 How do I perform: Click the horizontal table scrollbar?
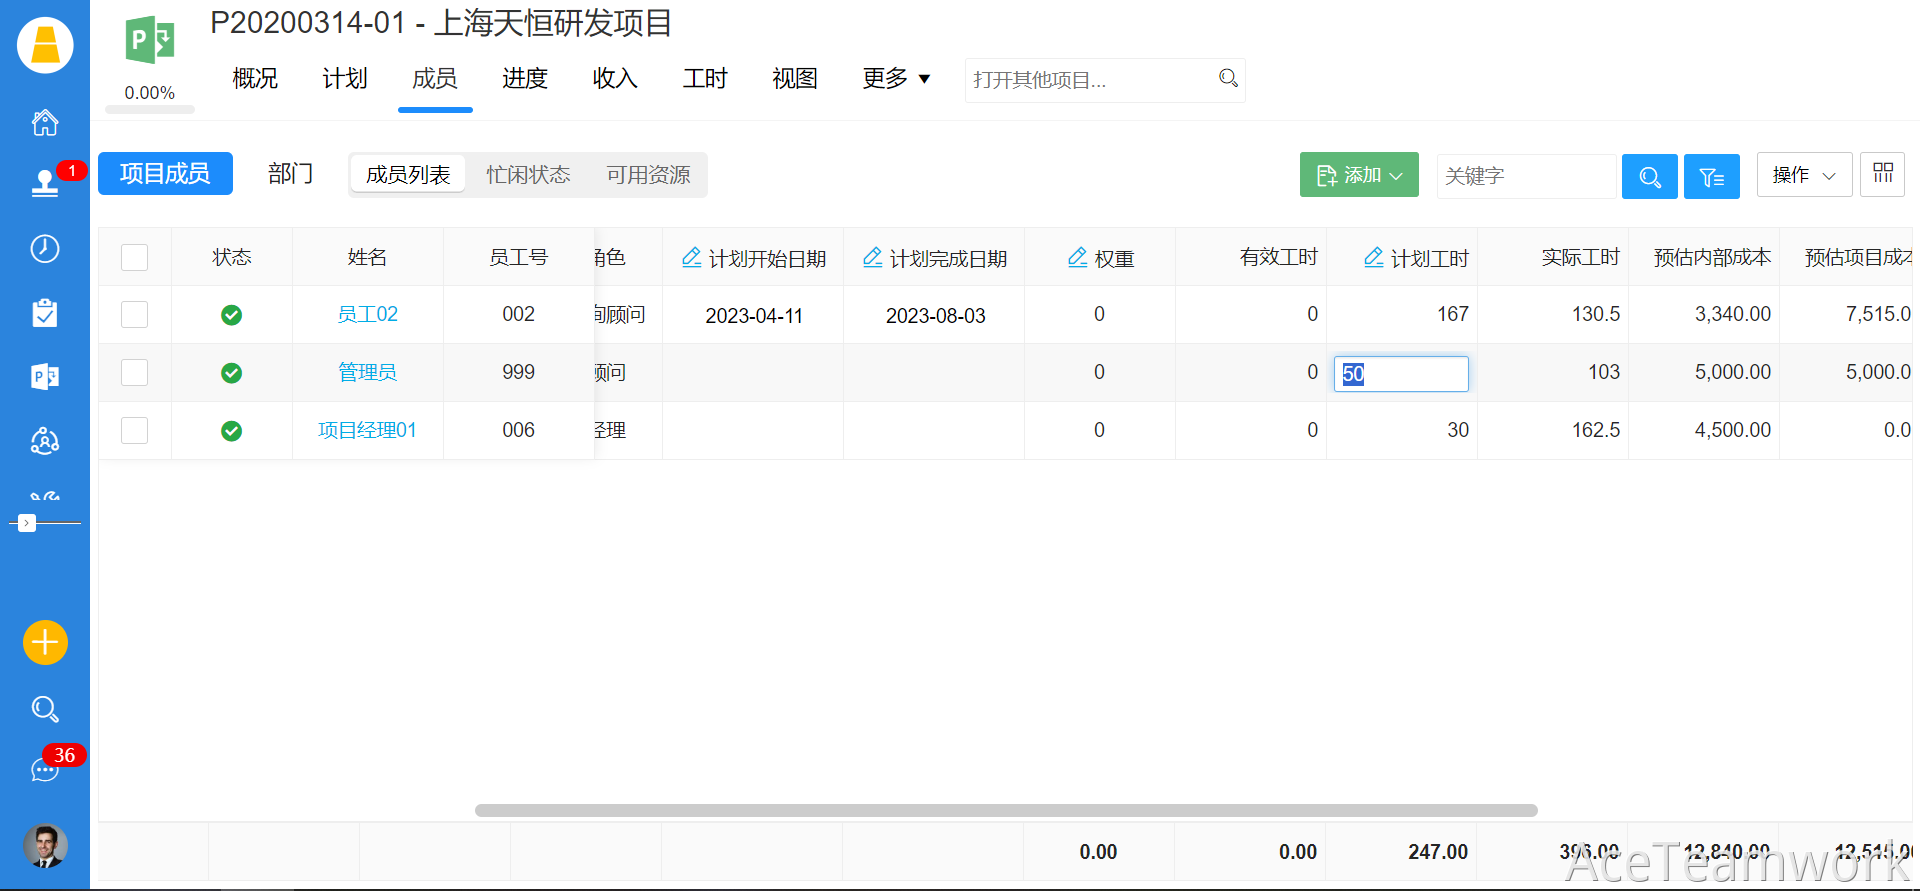point(1005,810)
